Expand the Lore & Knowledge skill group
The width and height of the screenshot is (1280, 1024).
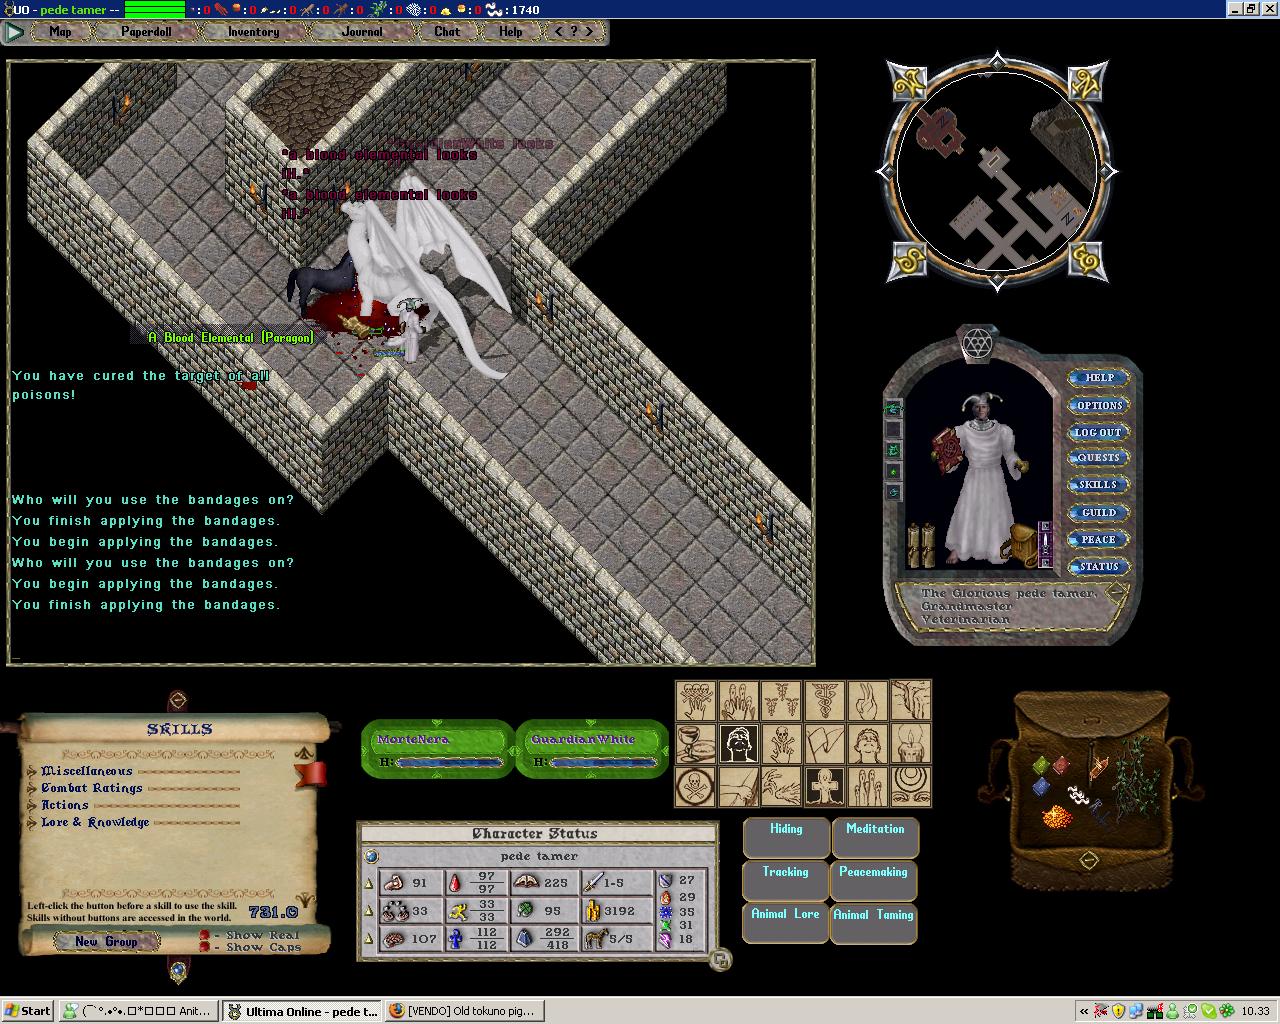[33, 823]
